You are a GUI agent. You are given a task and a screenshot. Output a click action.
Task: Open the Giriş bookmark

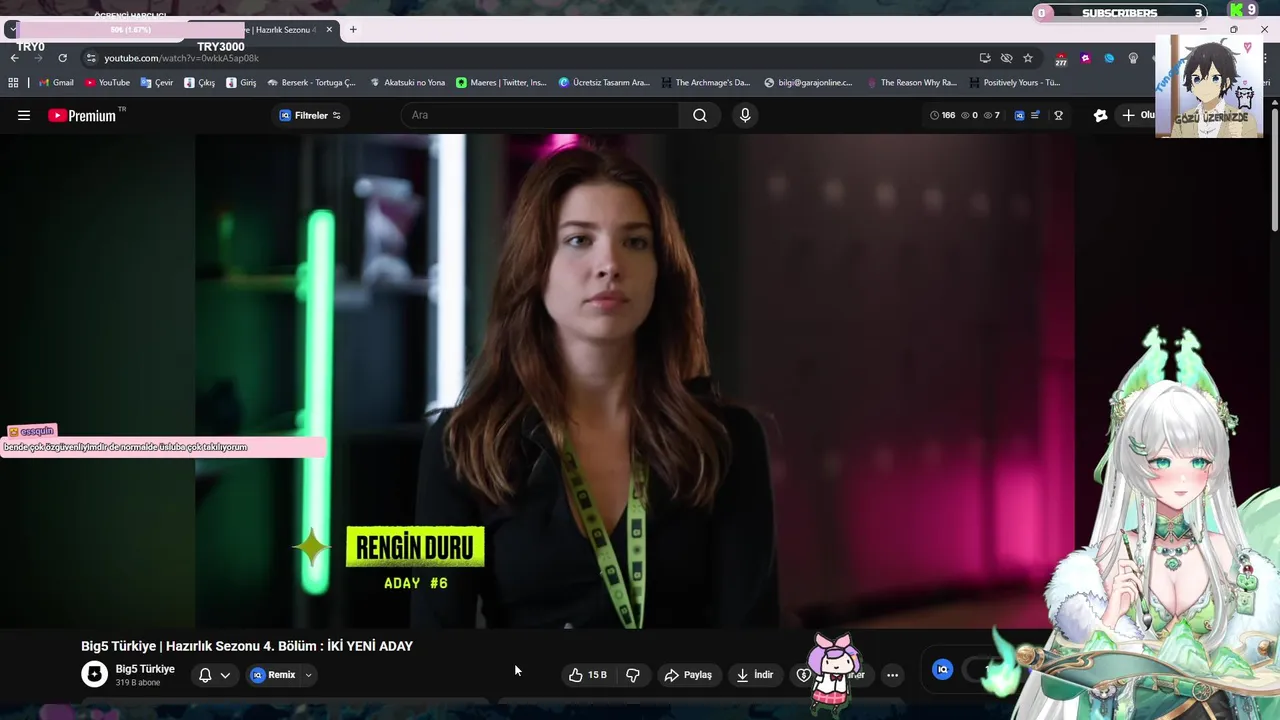pos(241,83)
